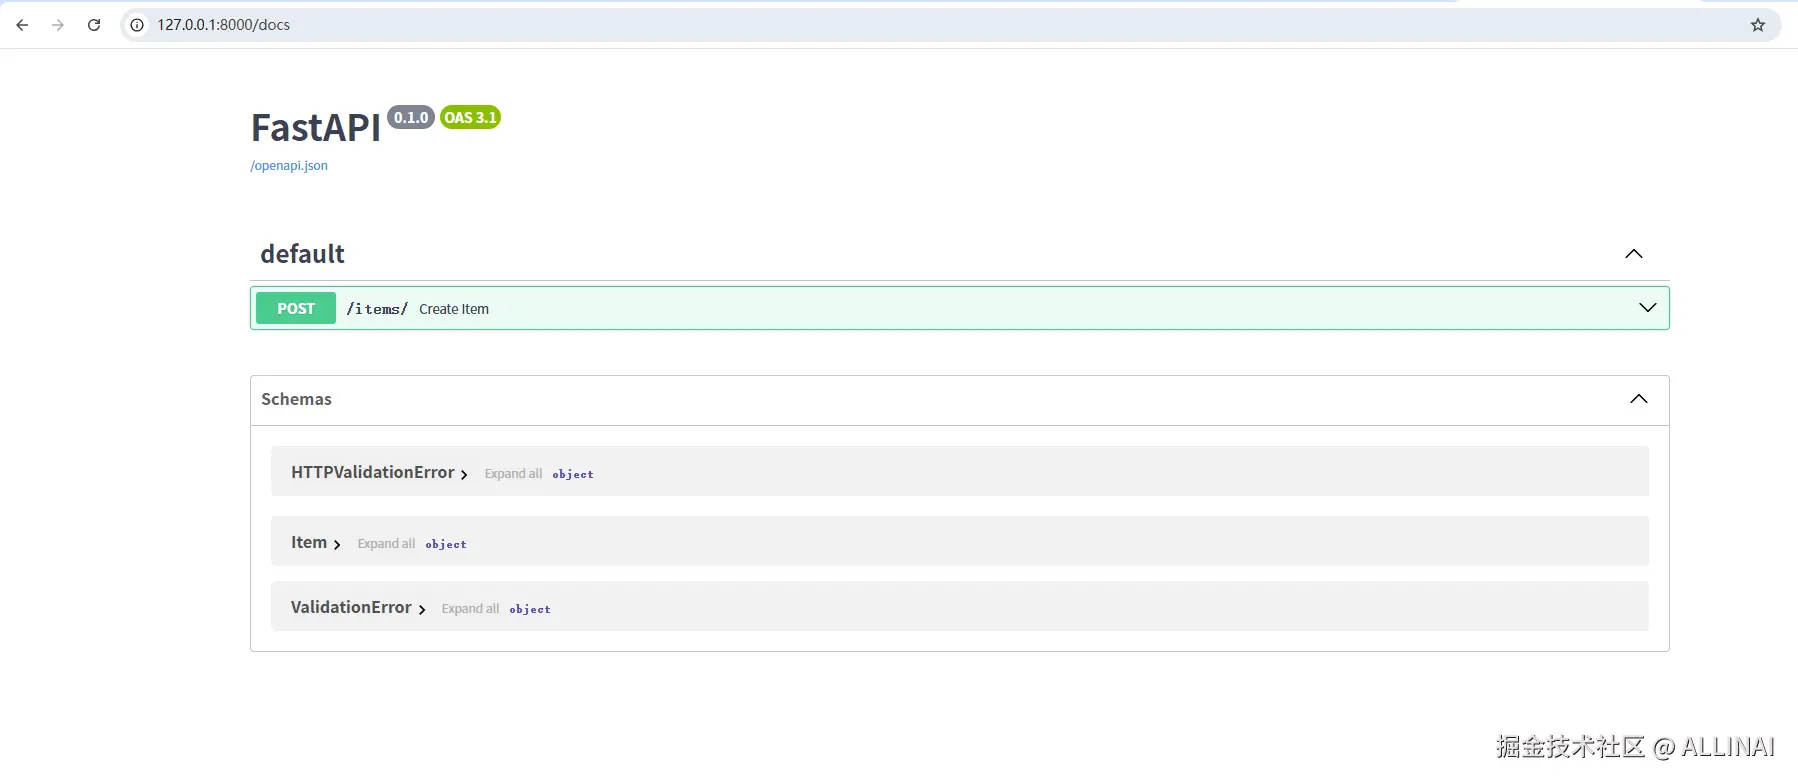
Task: Click Expand all next to ValidationError
Action: 470,609
